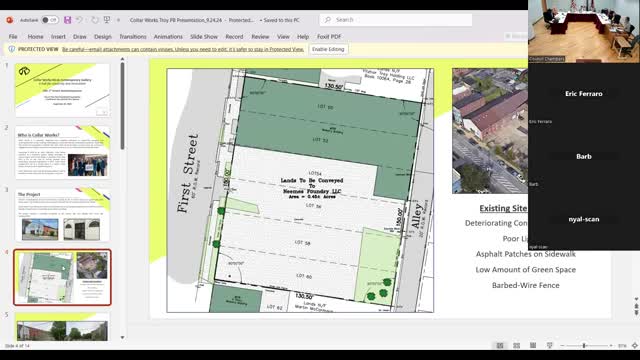Viewport: 640px width, 360px height.
Task: Open the Draw tab
Action: pos(80,37)
